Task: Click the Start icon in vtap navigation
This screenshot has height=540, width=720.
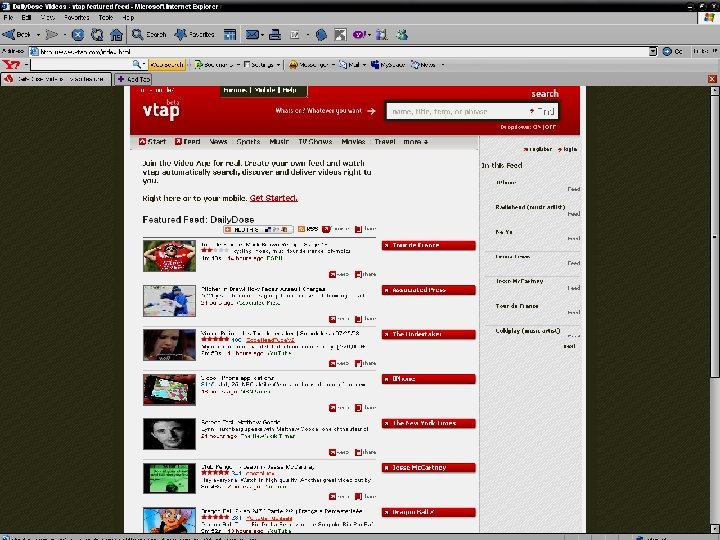Action: tap(142, 141)
